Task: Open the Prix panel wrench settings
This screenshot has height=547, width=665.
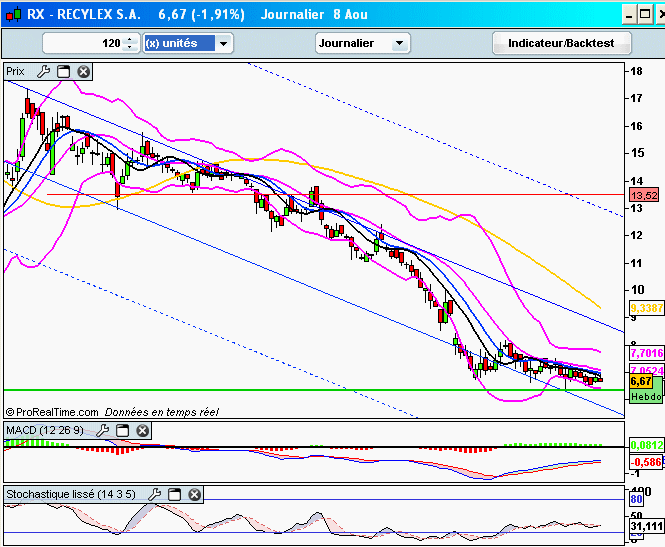Action: 43,72
